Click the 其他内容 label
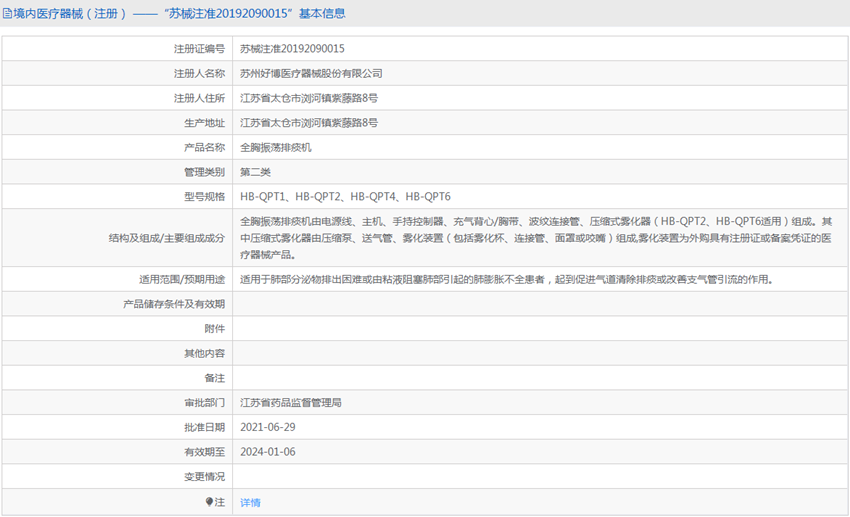850x517 pixels. coord(204,353)
